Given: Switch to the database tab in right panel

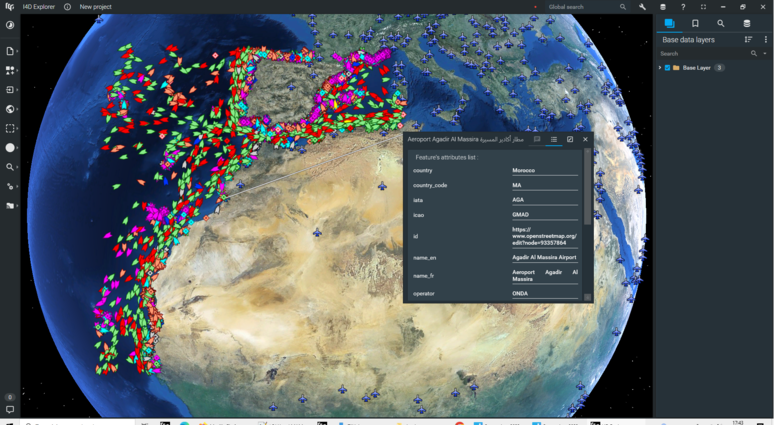Looking at the screenshot, I should click(x=746, y=23).
